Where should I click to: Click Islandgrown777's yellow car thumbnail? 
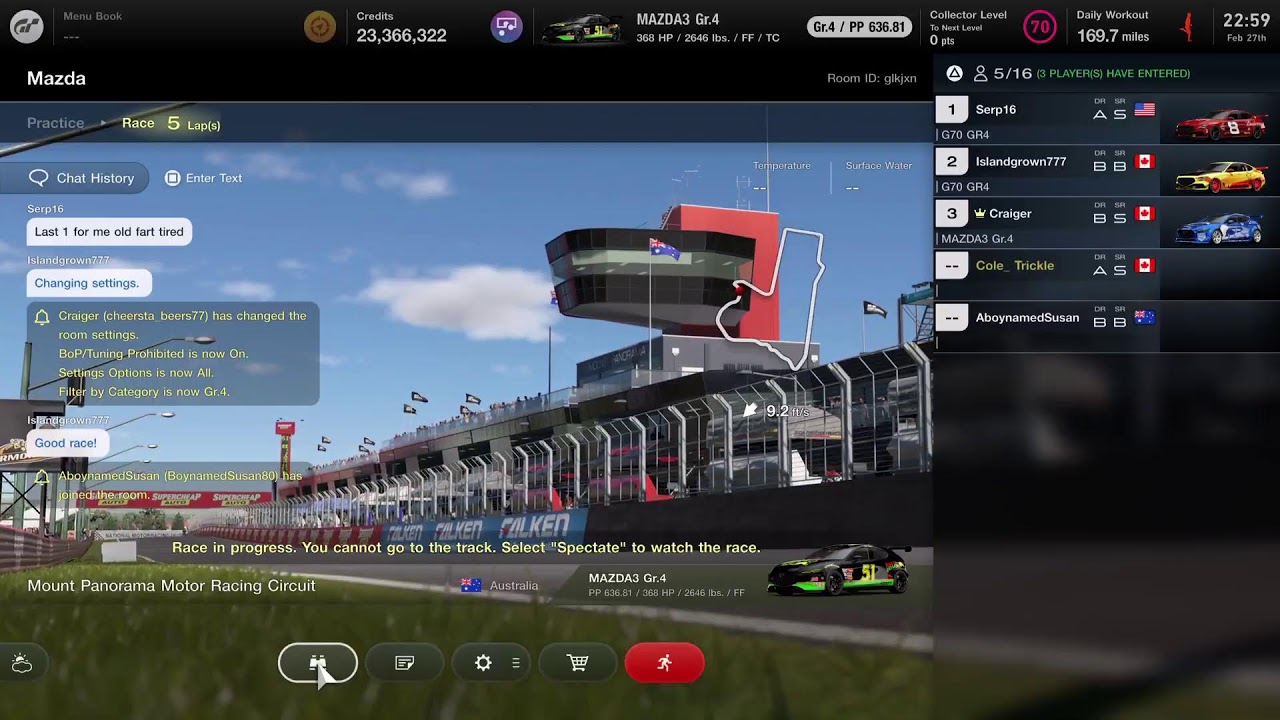[x=1220, y=176]
